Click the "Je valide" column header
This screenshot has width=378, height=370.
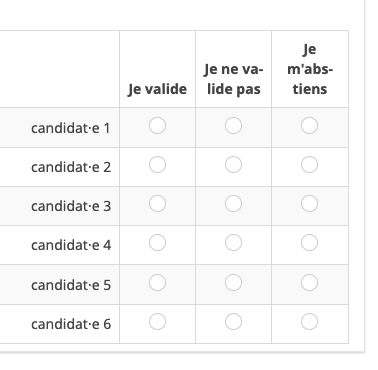click(157, 89)
